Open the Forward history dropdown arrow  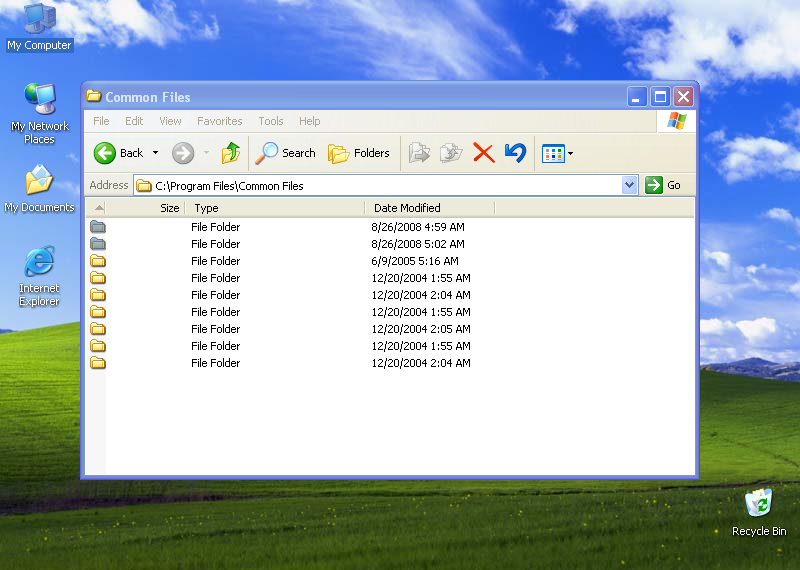pos(207,153)
